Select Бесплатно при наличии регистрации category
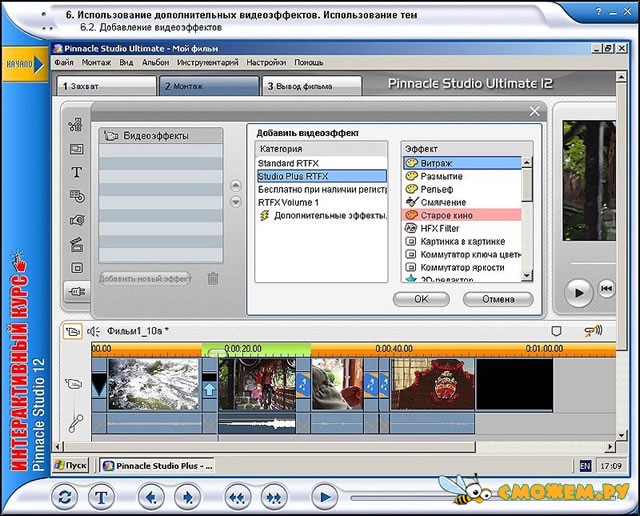The image size is (640, 516). (x=322, y=189)
